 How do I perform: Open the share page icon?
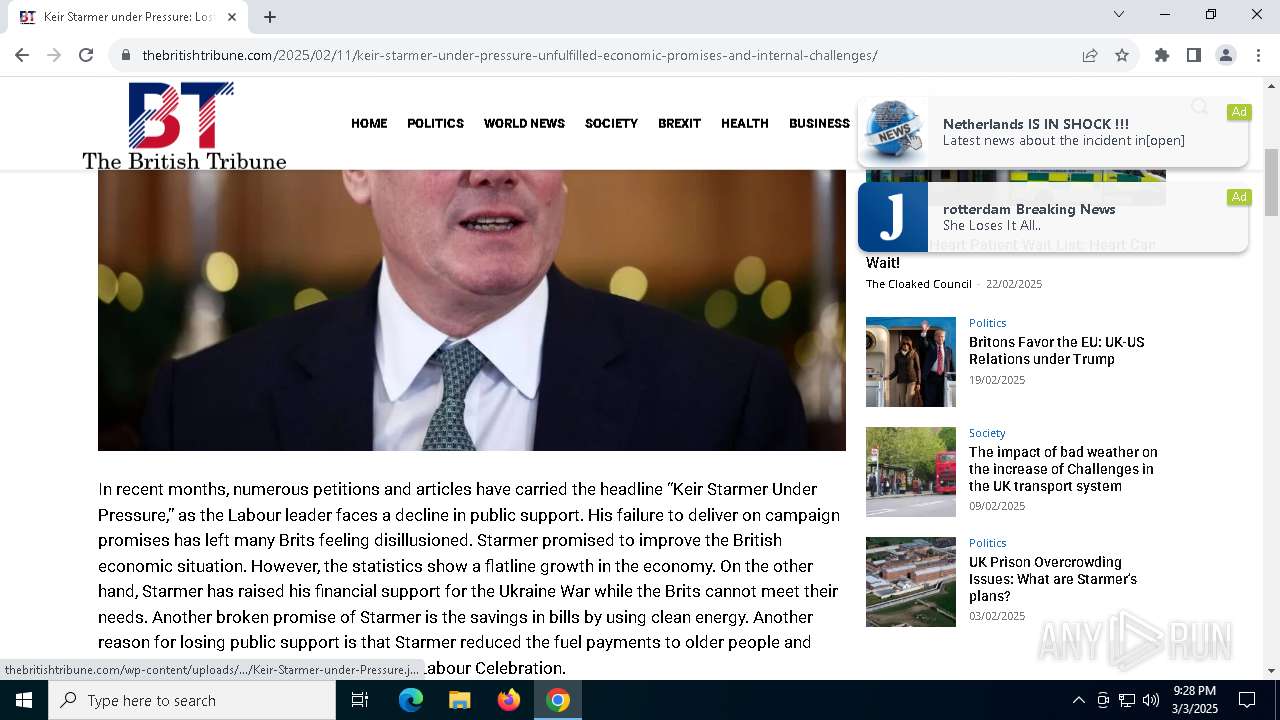pyautogui.click(x=1090, y=55)
